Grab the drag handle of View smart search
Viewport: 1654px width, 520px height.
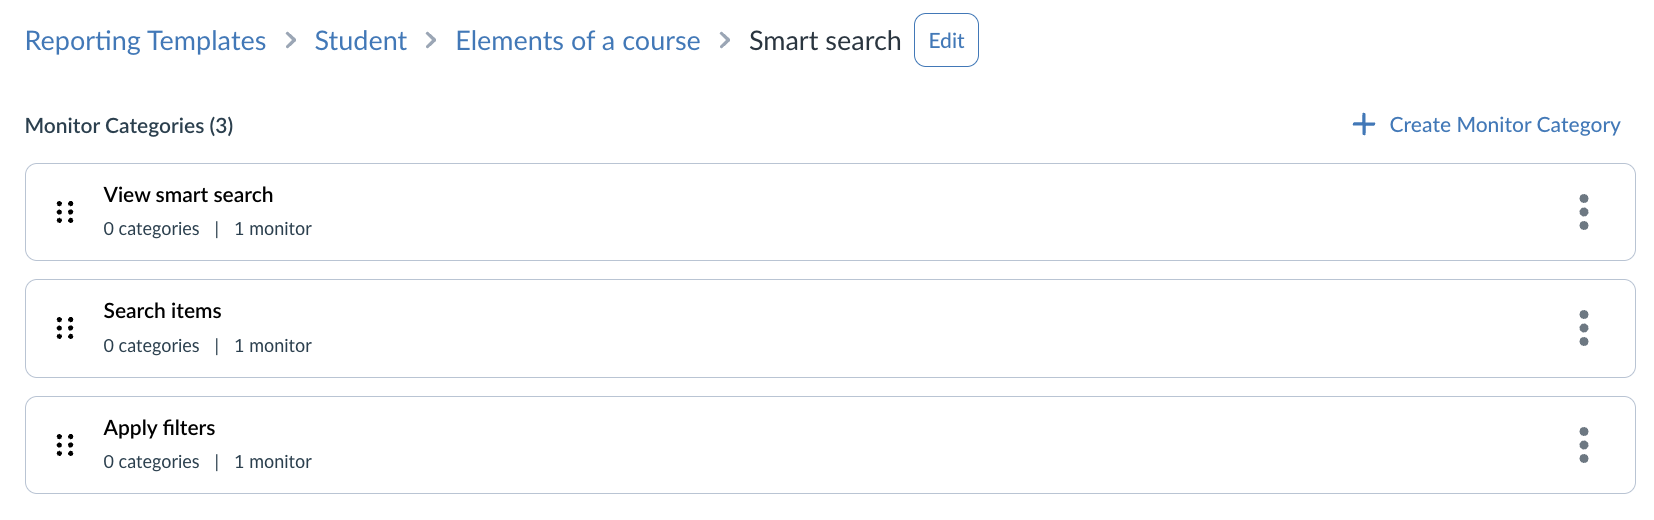[65, 212]
